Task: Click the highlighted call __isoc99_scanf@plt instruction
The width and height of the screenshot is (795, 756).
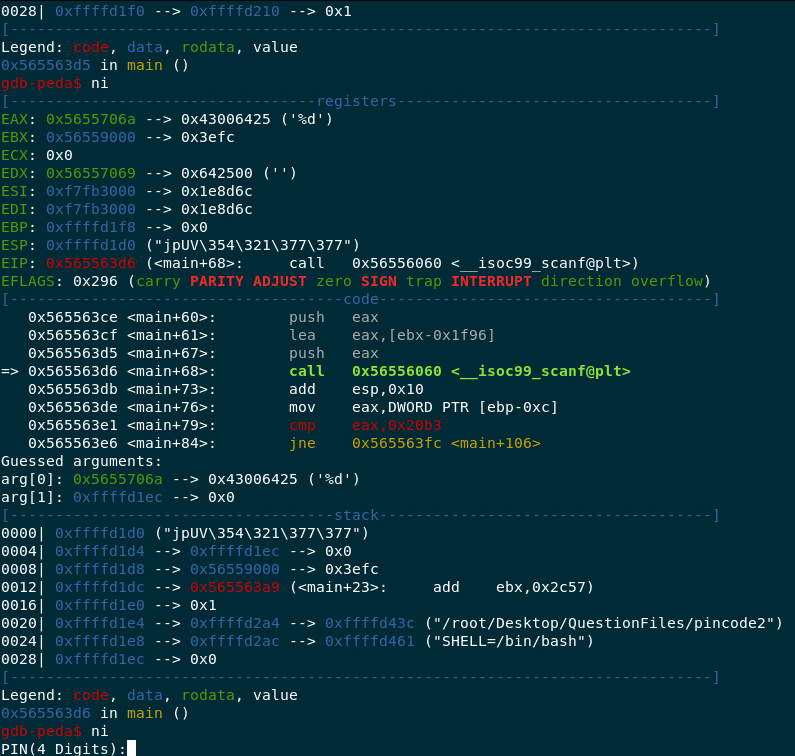Action: pyautogui.click(x=460, y=371)
